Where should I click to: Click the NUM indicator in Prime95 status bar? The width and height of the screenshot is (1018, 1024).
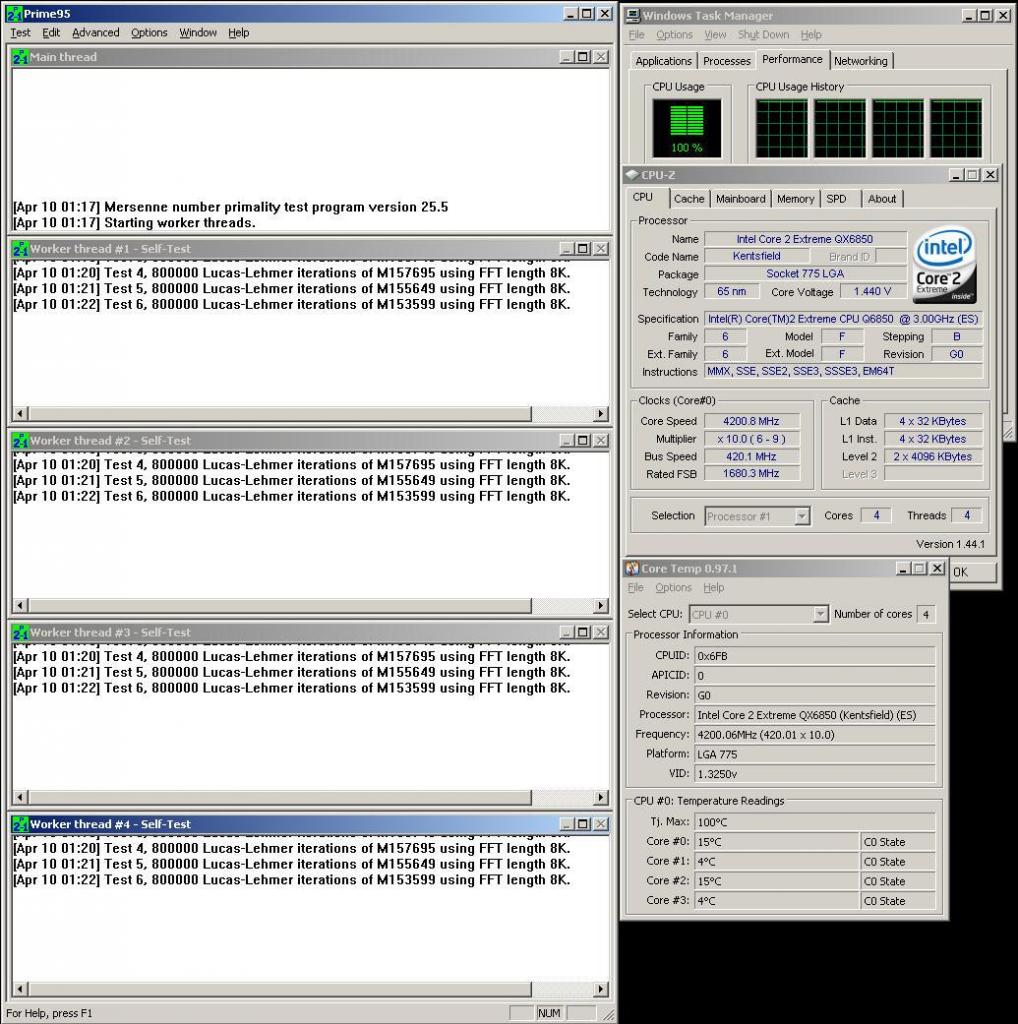tap(549, 1013)
